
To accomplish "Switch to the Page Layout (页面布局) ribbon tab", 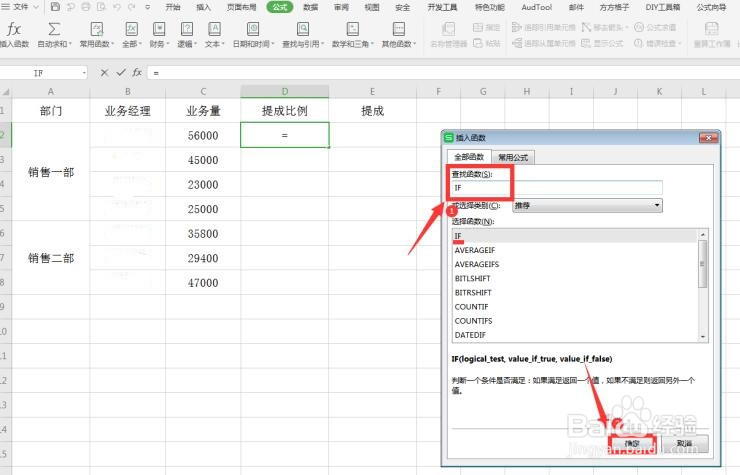I will click(x=242, y=7).
